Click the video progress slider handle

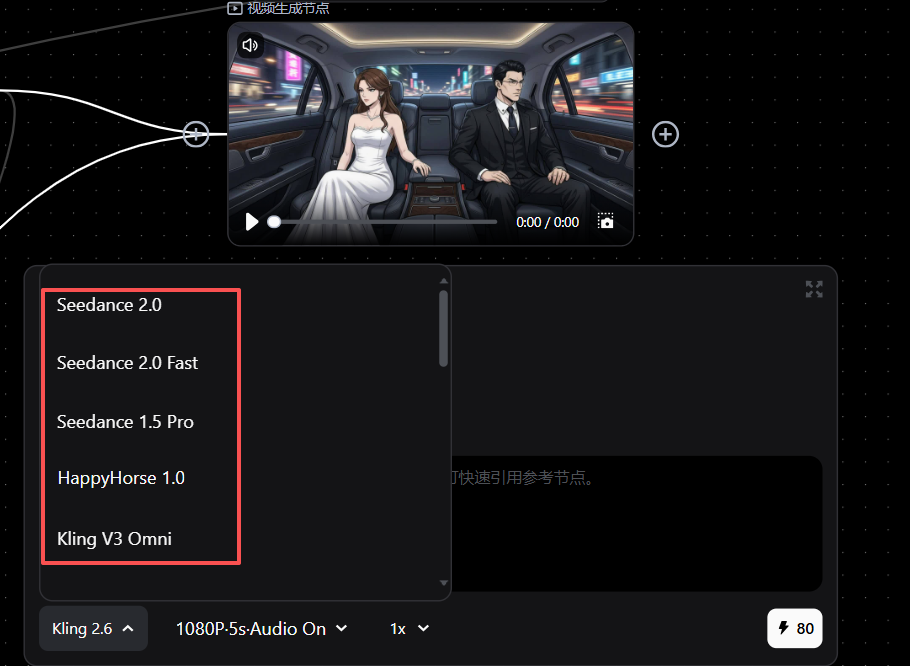point(274,222)
